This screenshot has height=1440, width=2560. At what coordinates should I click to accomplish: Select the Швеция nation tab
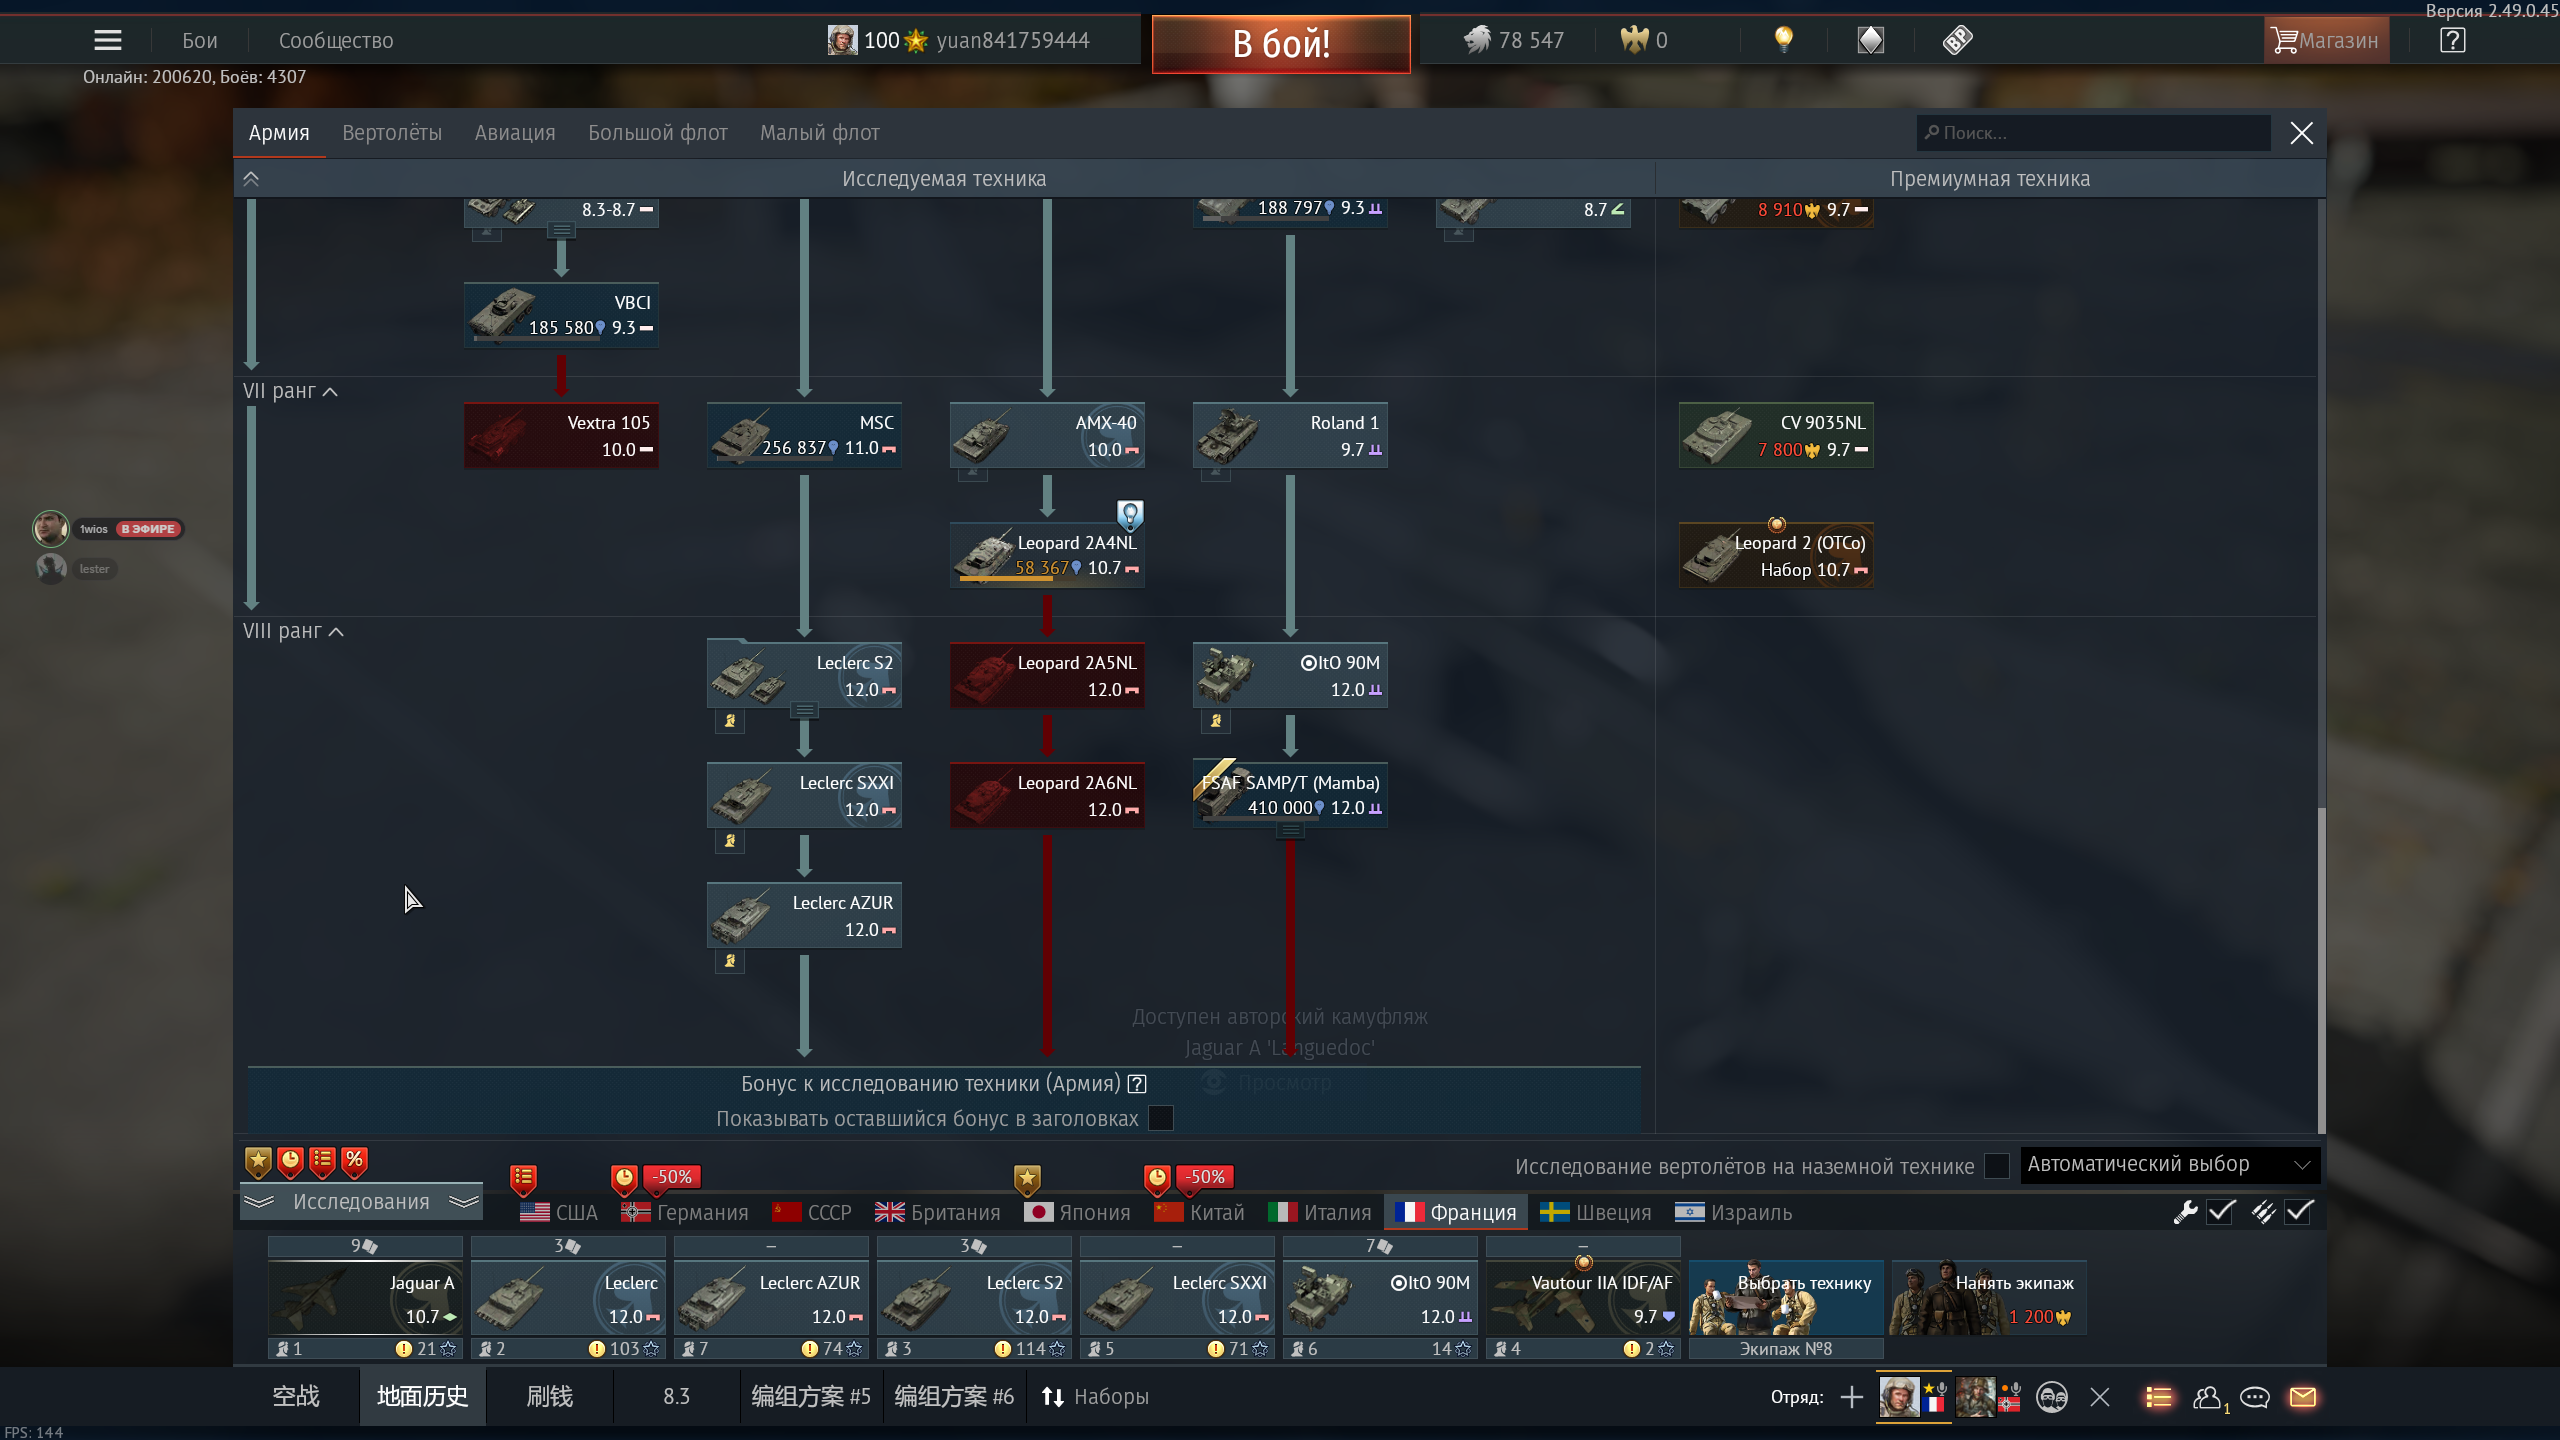pos(1595,1212)
